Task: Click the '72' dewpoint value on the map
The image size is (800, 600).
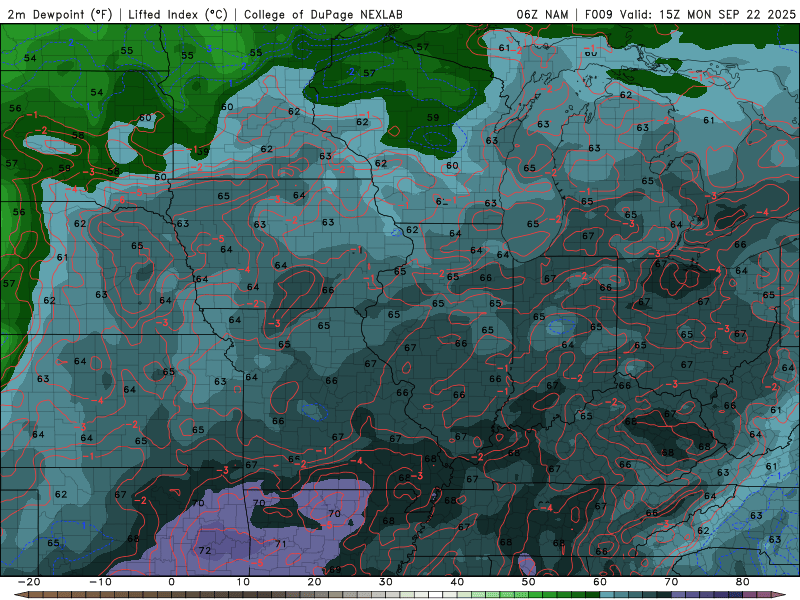Action: tap(205, 551)
